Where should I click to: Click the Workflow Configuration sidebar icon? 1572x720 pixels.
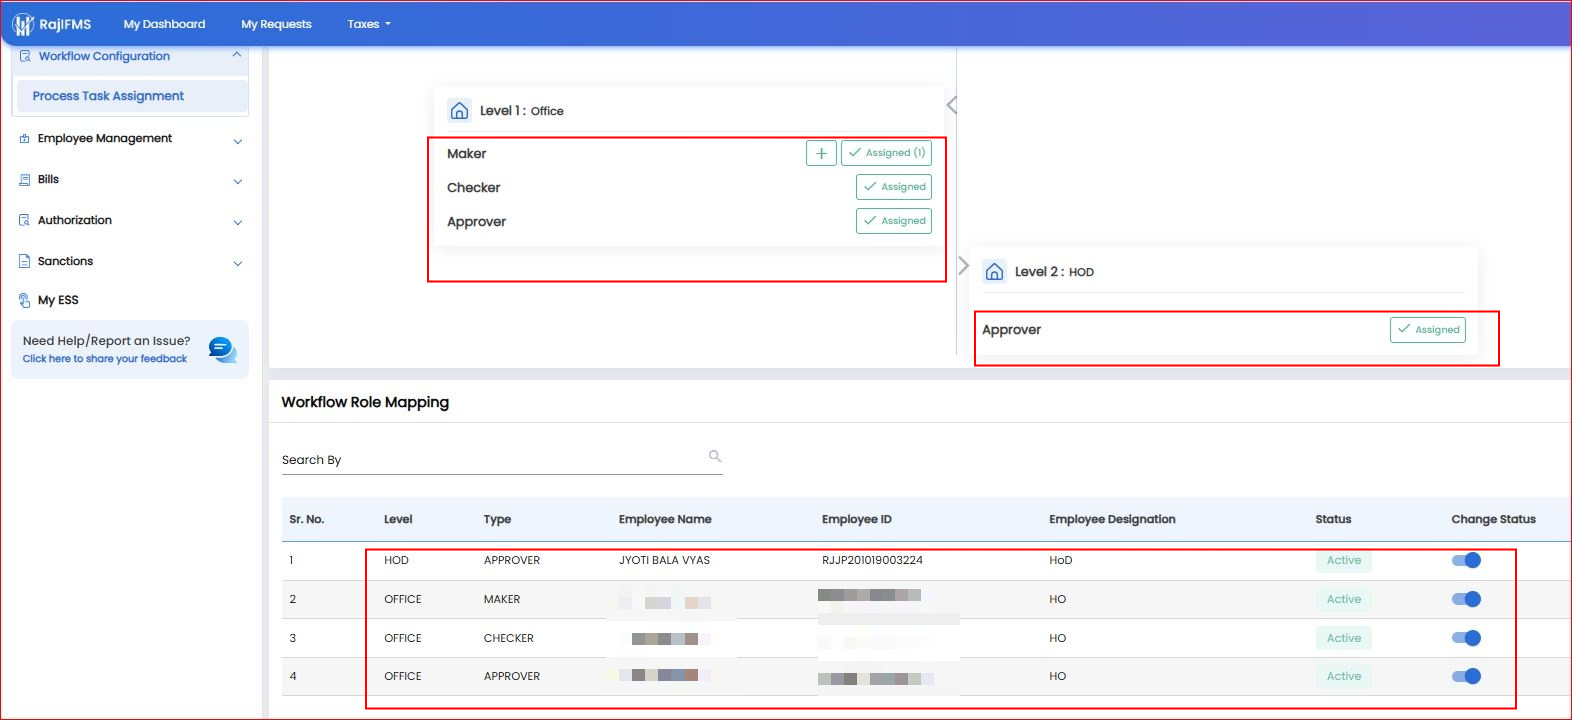[x=25, y=56]
